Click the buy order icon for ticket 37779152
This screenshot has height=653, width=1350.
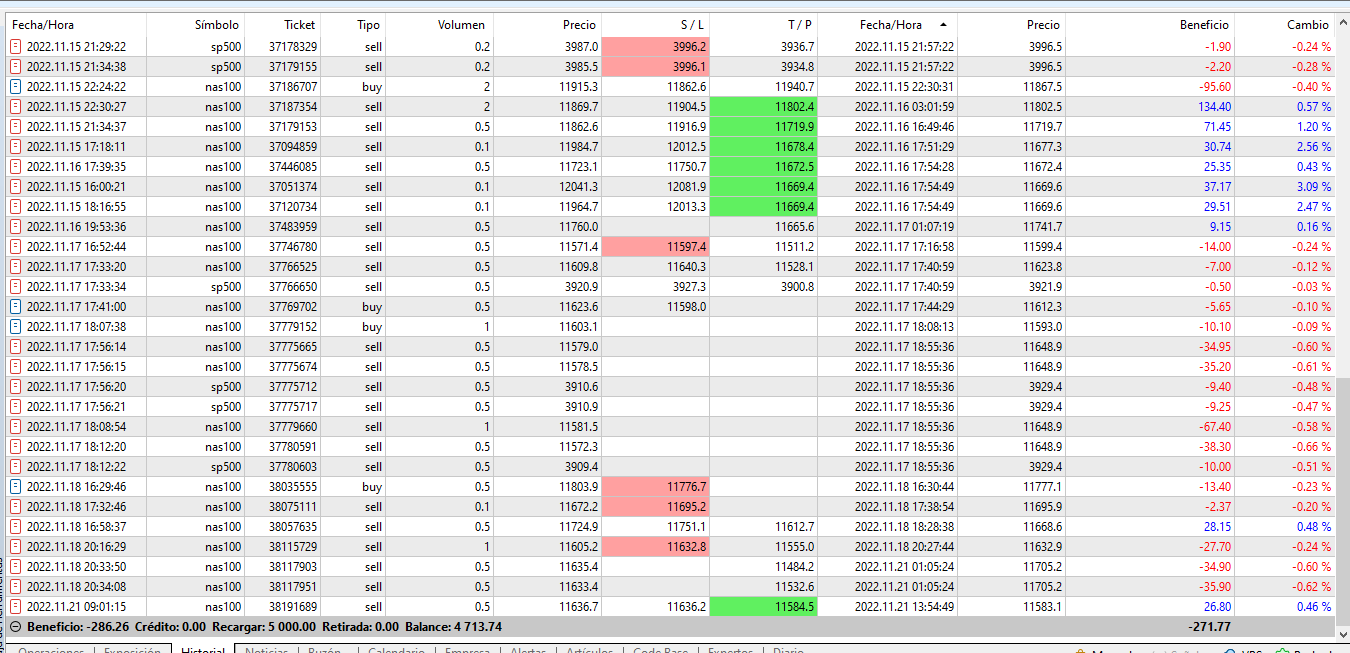[15, 327]
